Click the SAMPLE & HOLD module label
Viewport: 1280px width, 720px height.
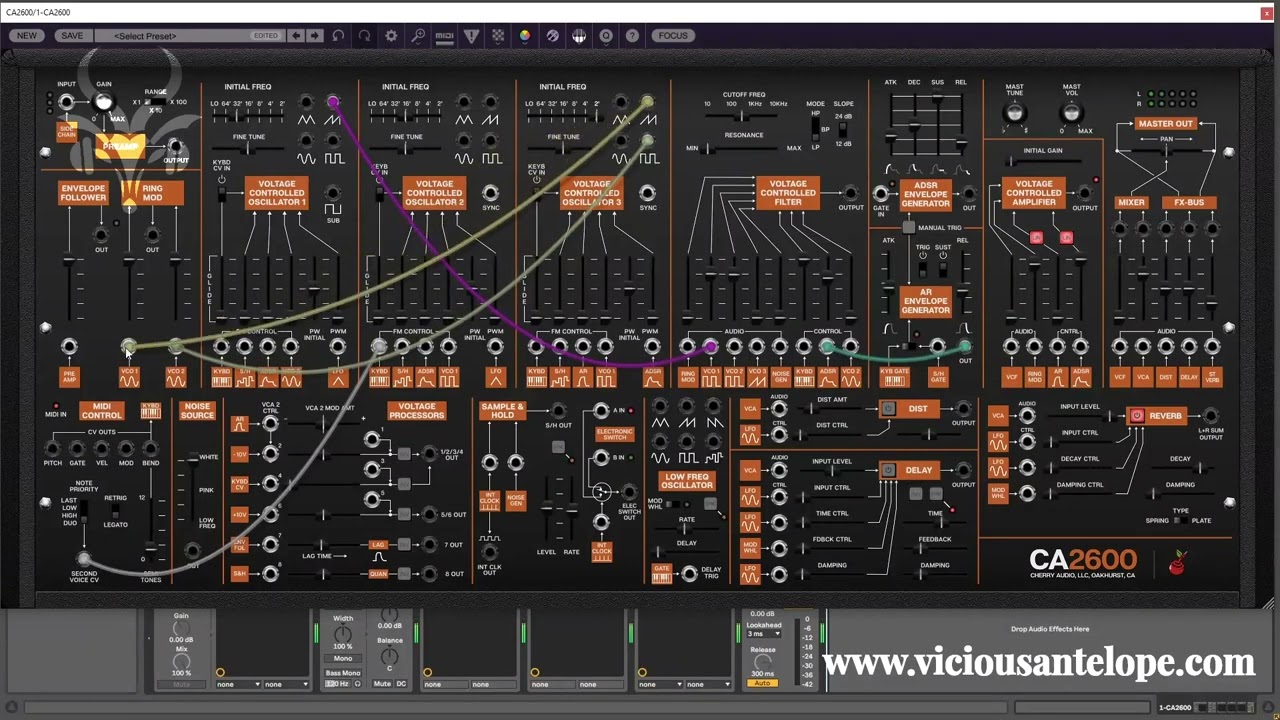pyautogui.click(x=502, y=411)
